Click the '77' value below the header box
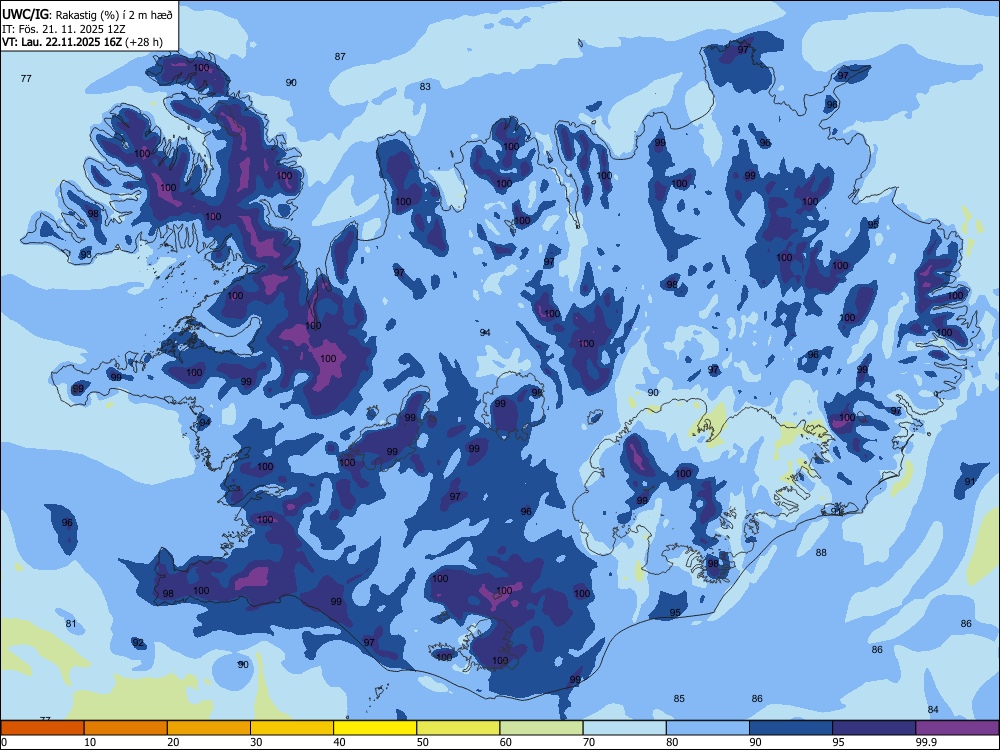 (26, 78)
